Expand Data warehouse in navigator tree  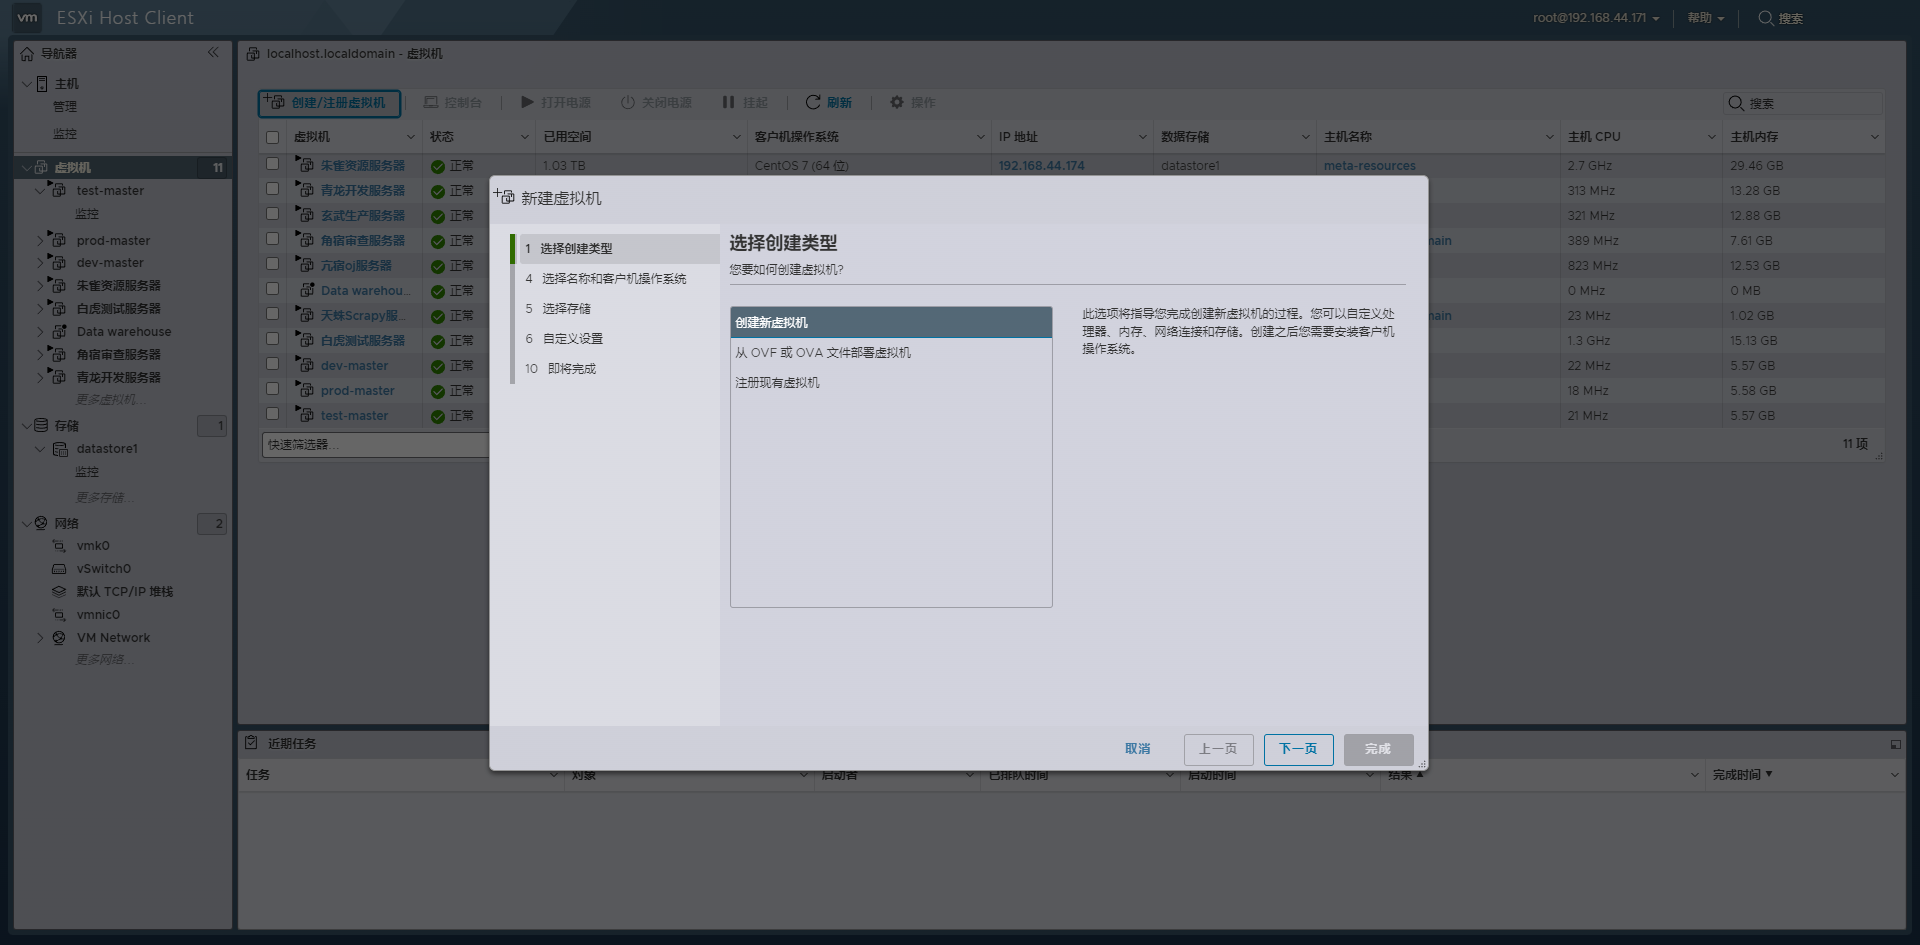(x=41, y=332)
